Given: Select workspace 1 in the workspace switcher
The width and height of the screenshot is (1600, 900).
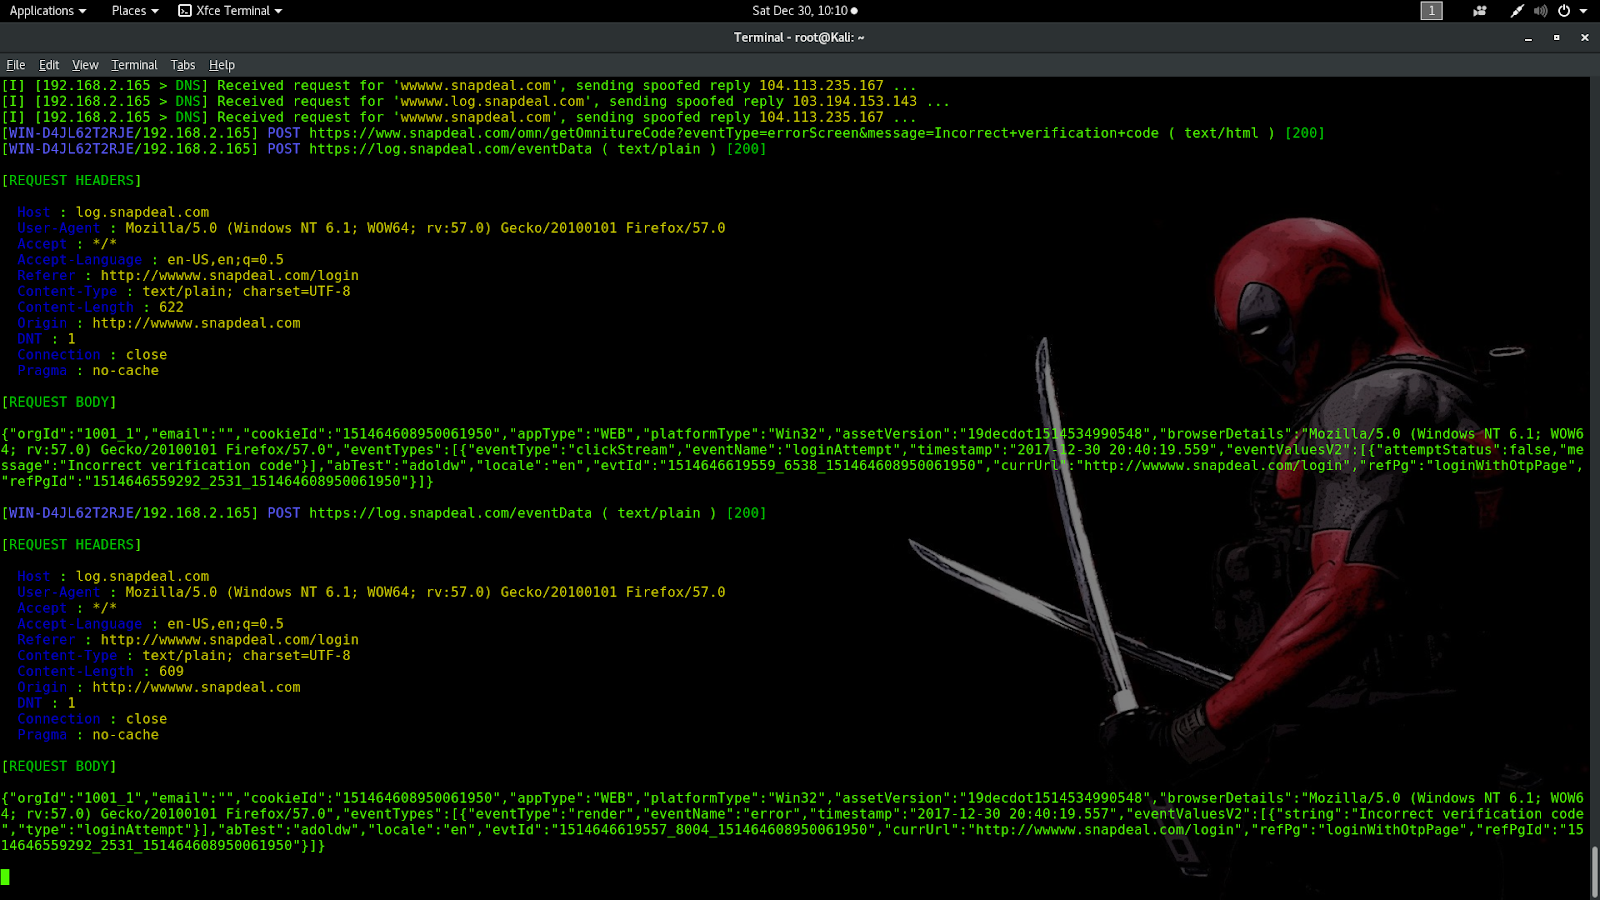Looking at the screenshot, I should point(1432,11).
